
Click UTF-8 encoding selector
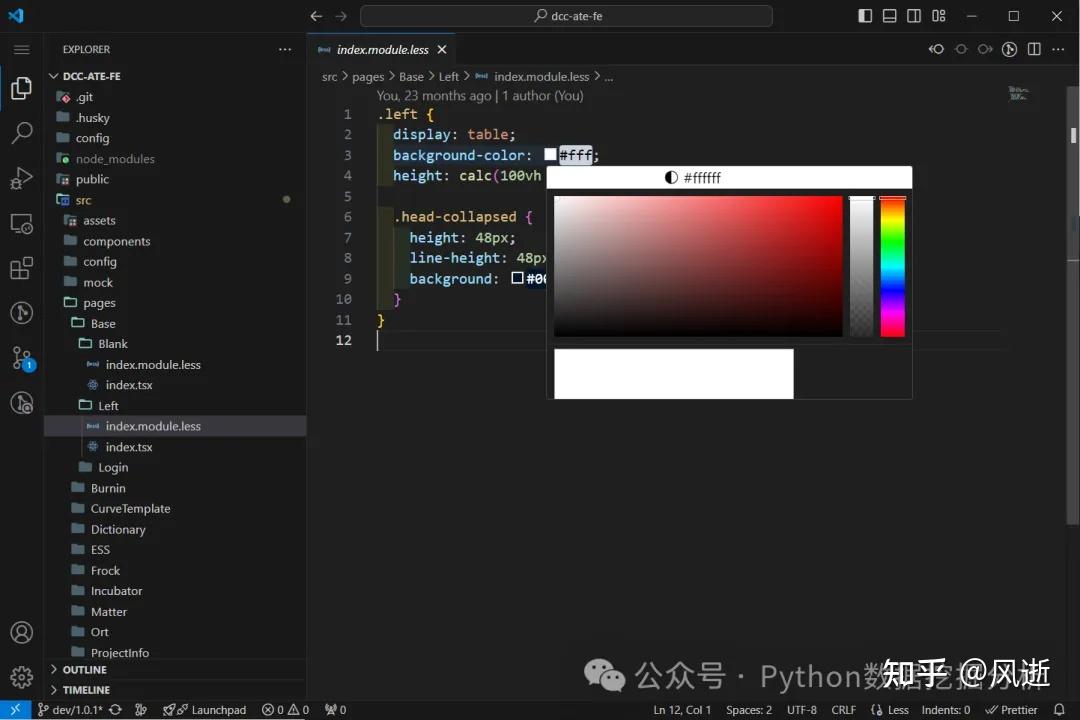[x=802, y=710]
